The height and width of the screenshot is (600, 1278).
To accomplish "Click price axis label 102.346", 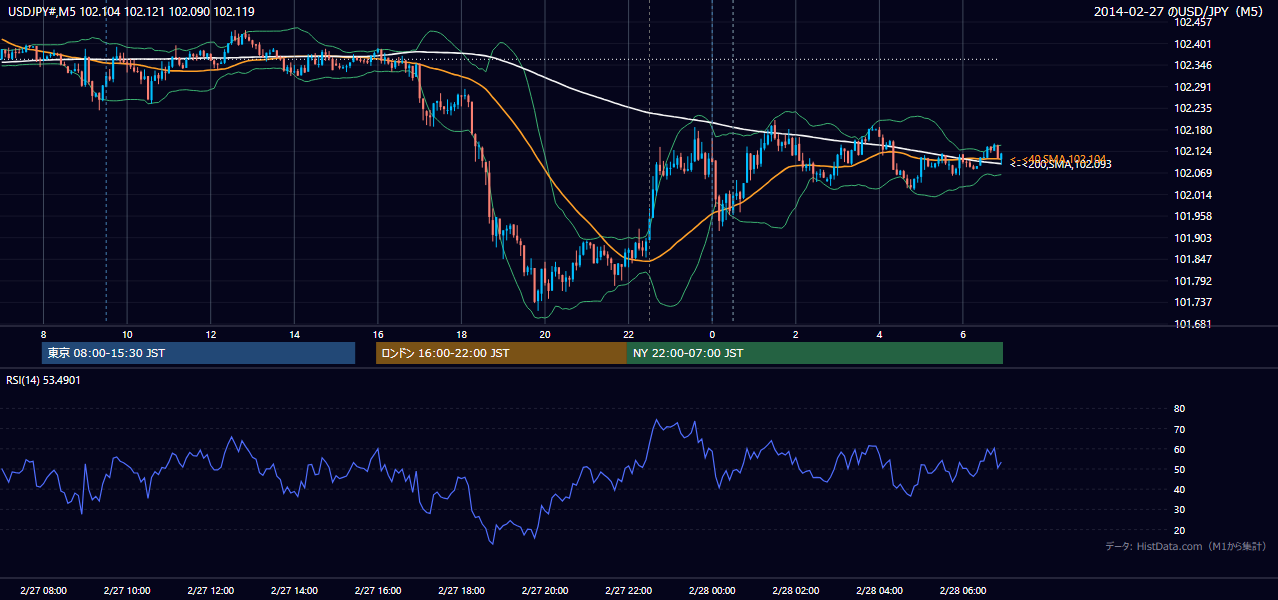I will (1193, 65).
